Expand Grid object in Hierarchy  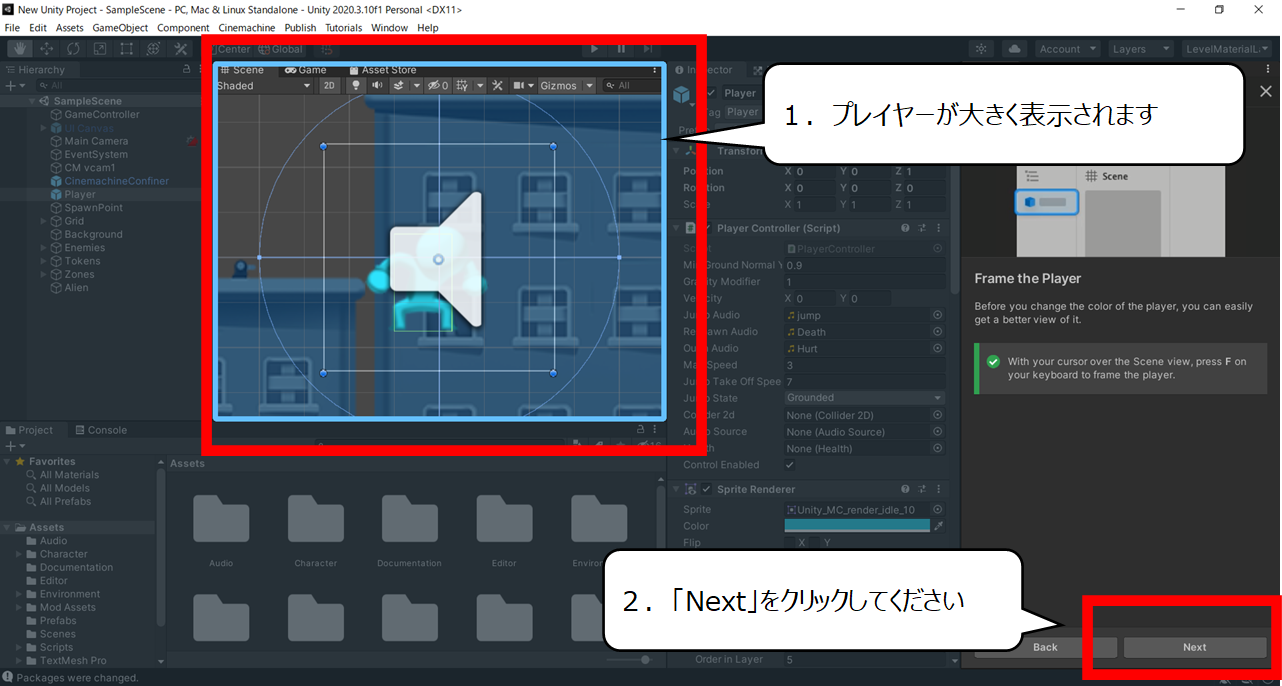[x=43, y=221]
